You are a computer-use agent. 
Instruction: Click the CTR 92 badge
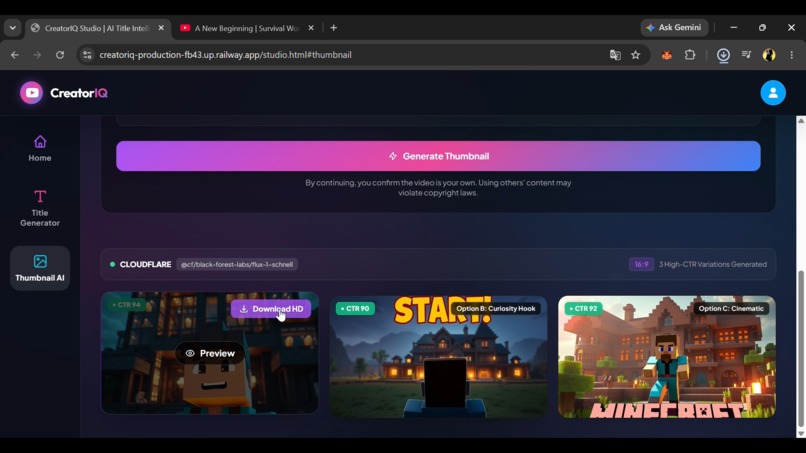[x=583, y=309]
